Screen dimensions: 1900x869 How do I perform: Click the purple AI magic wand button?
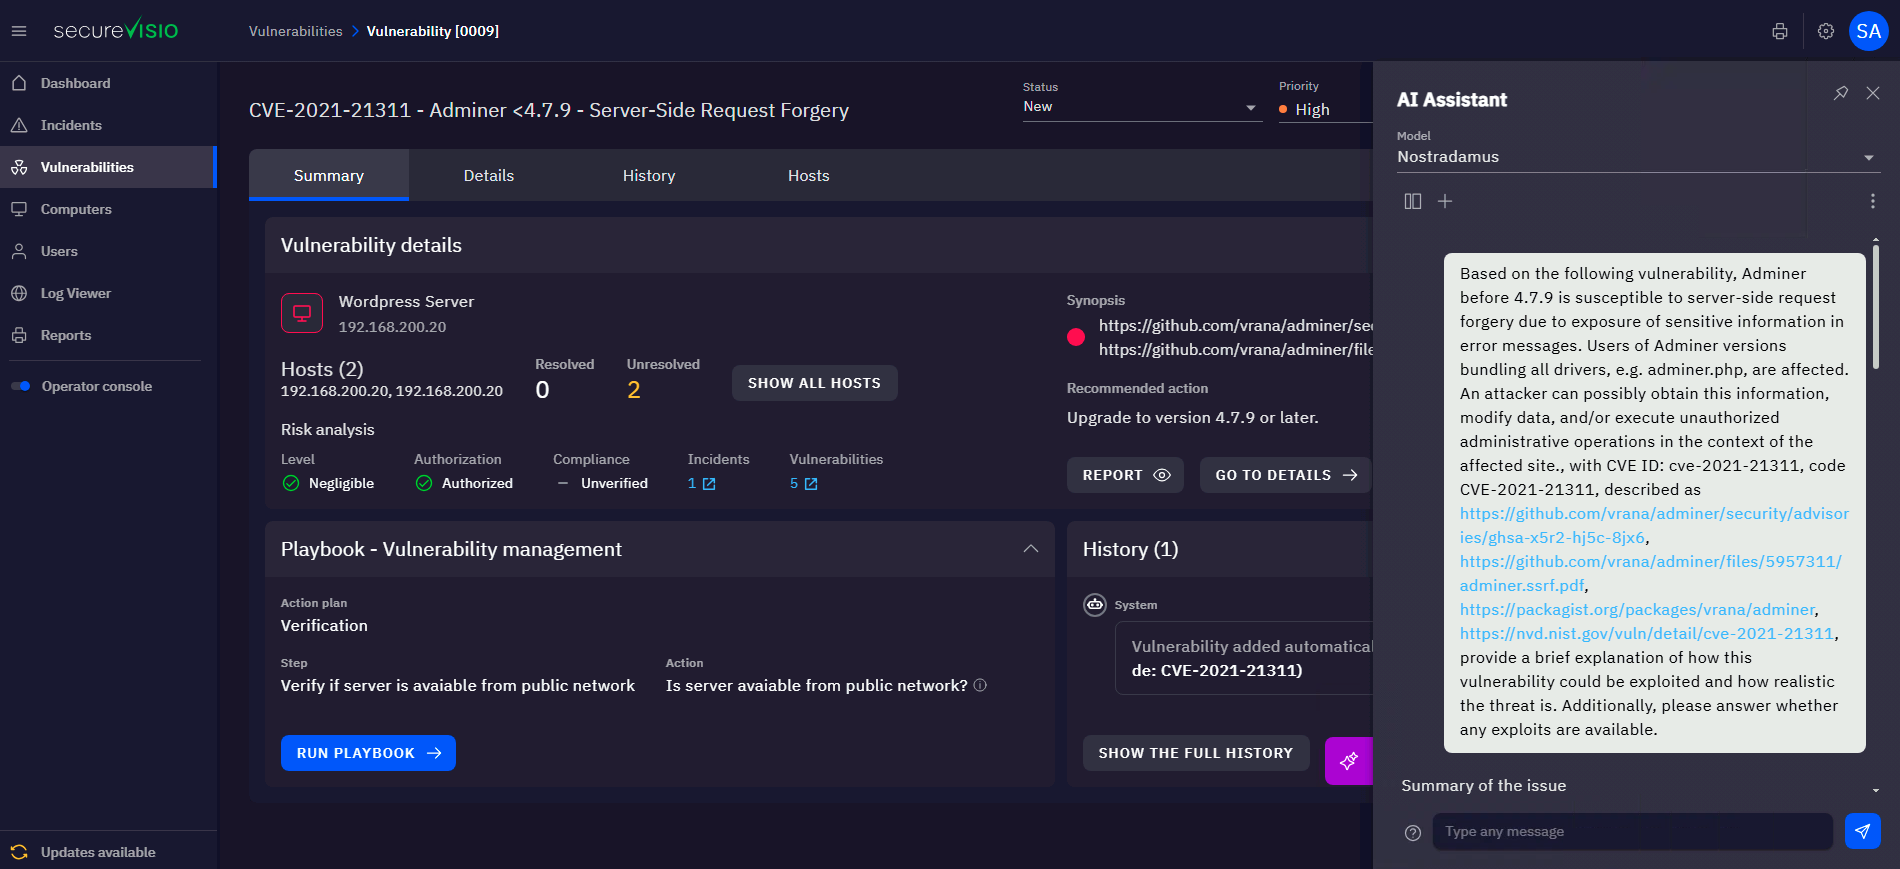pos(1349,761)
